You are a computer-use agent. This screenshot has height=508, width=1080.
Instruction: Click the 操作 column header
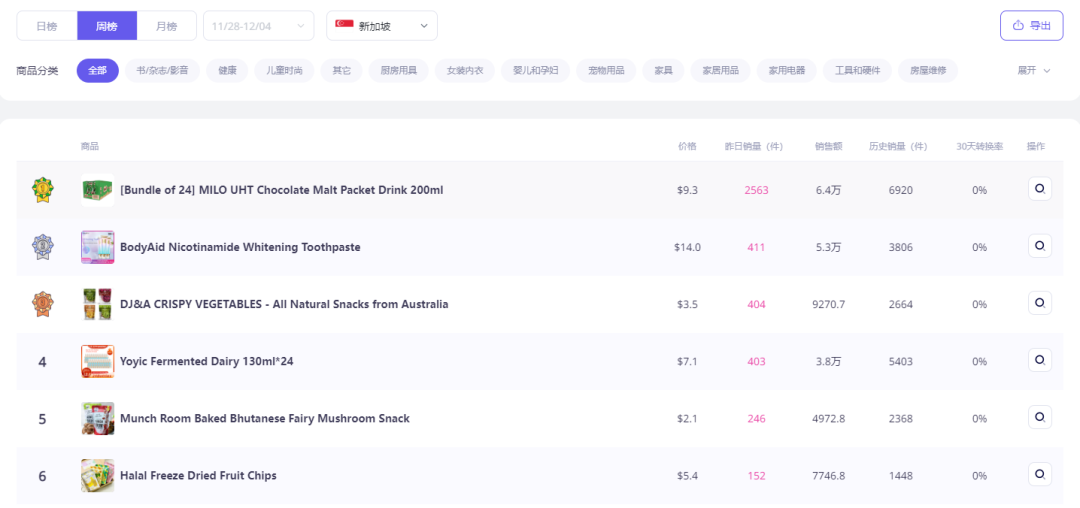1036,147
